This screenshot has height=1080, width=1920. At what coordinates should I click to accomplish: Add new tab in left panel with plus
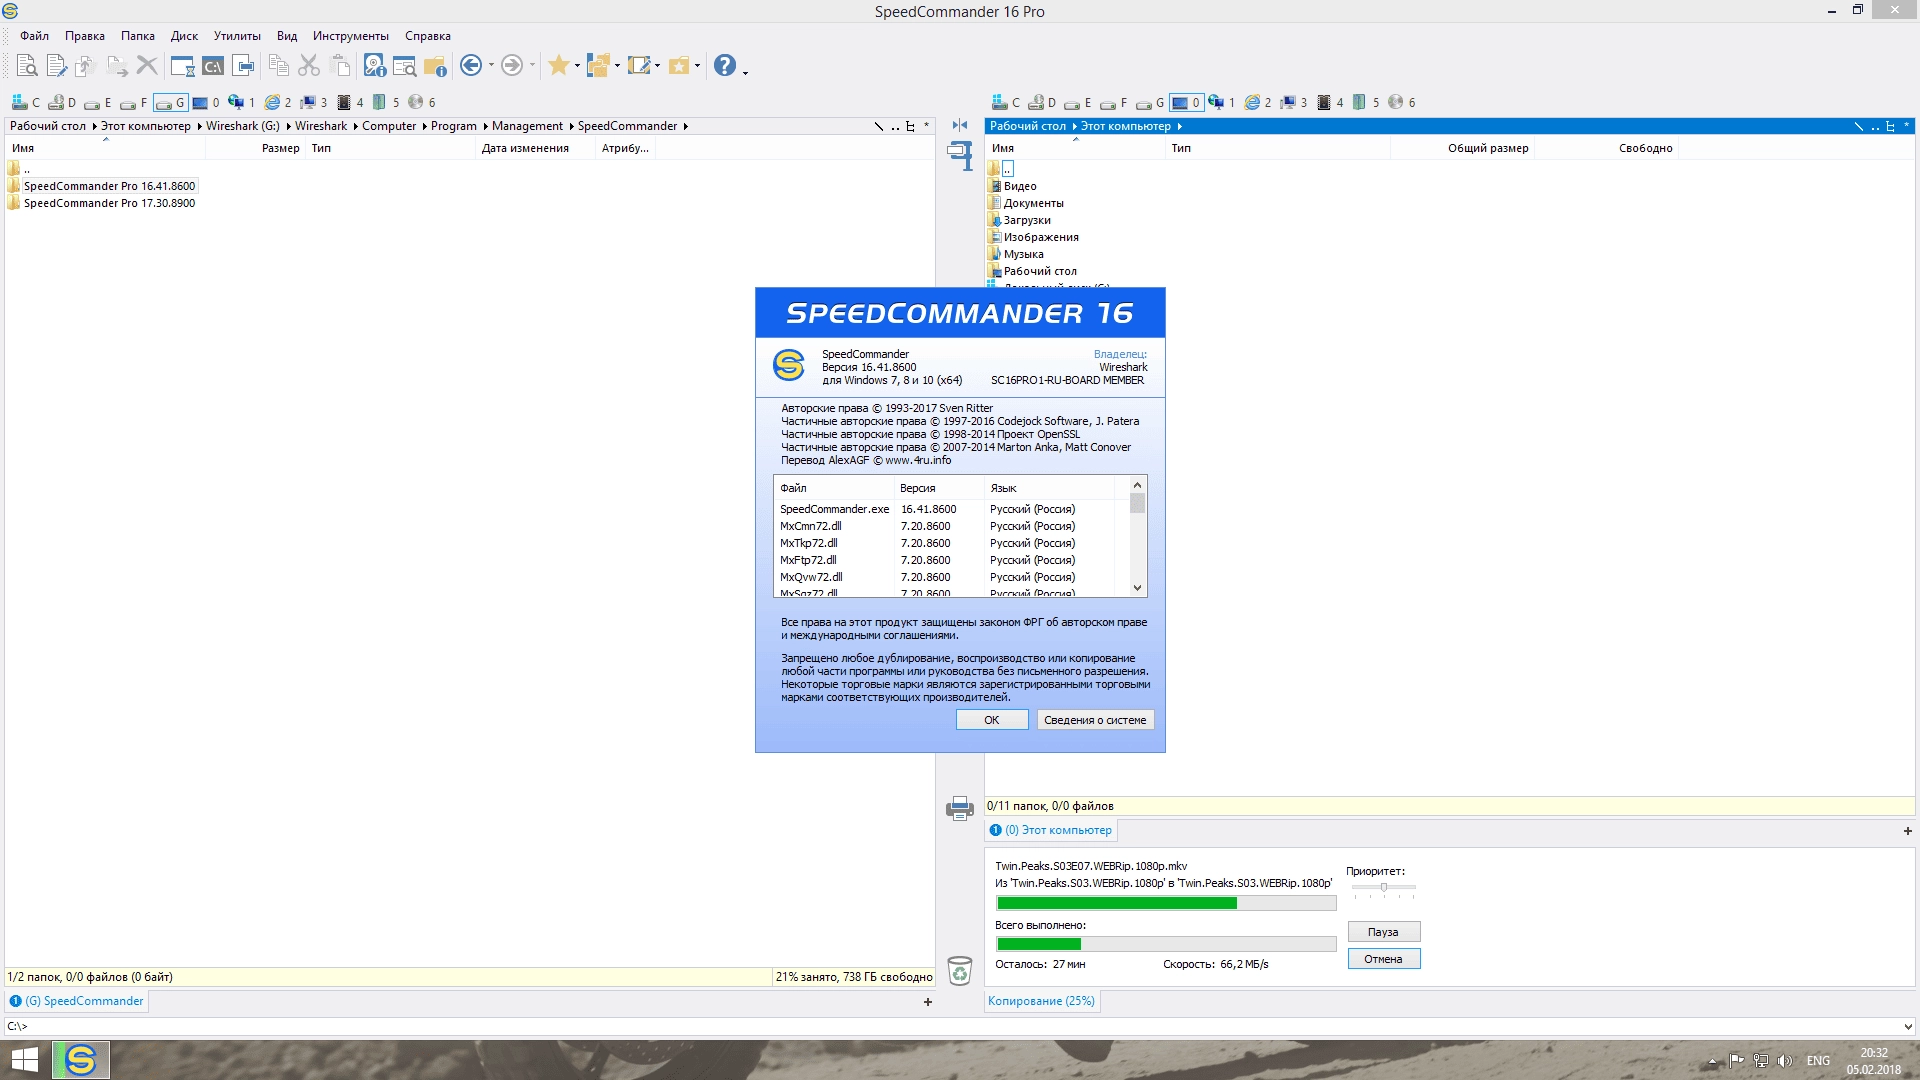pos(928,1002)
